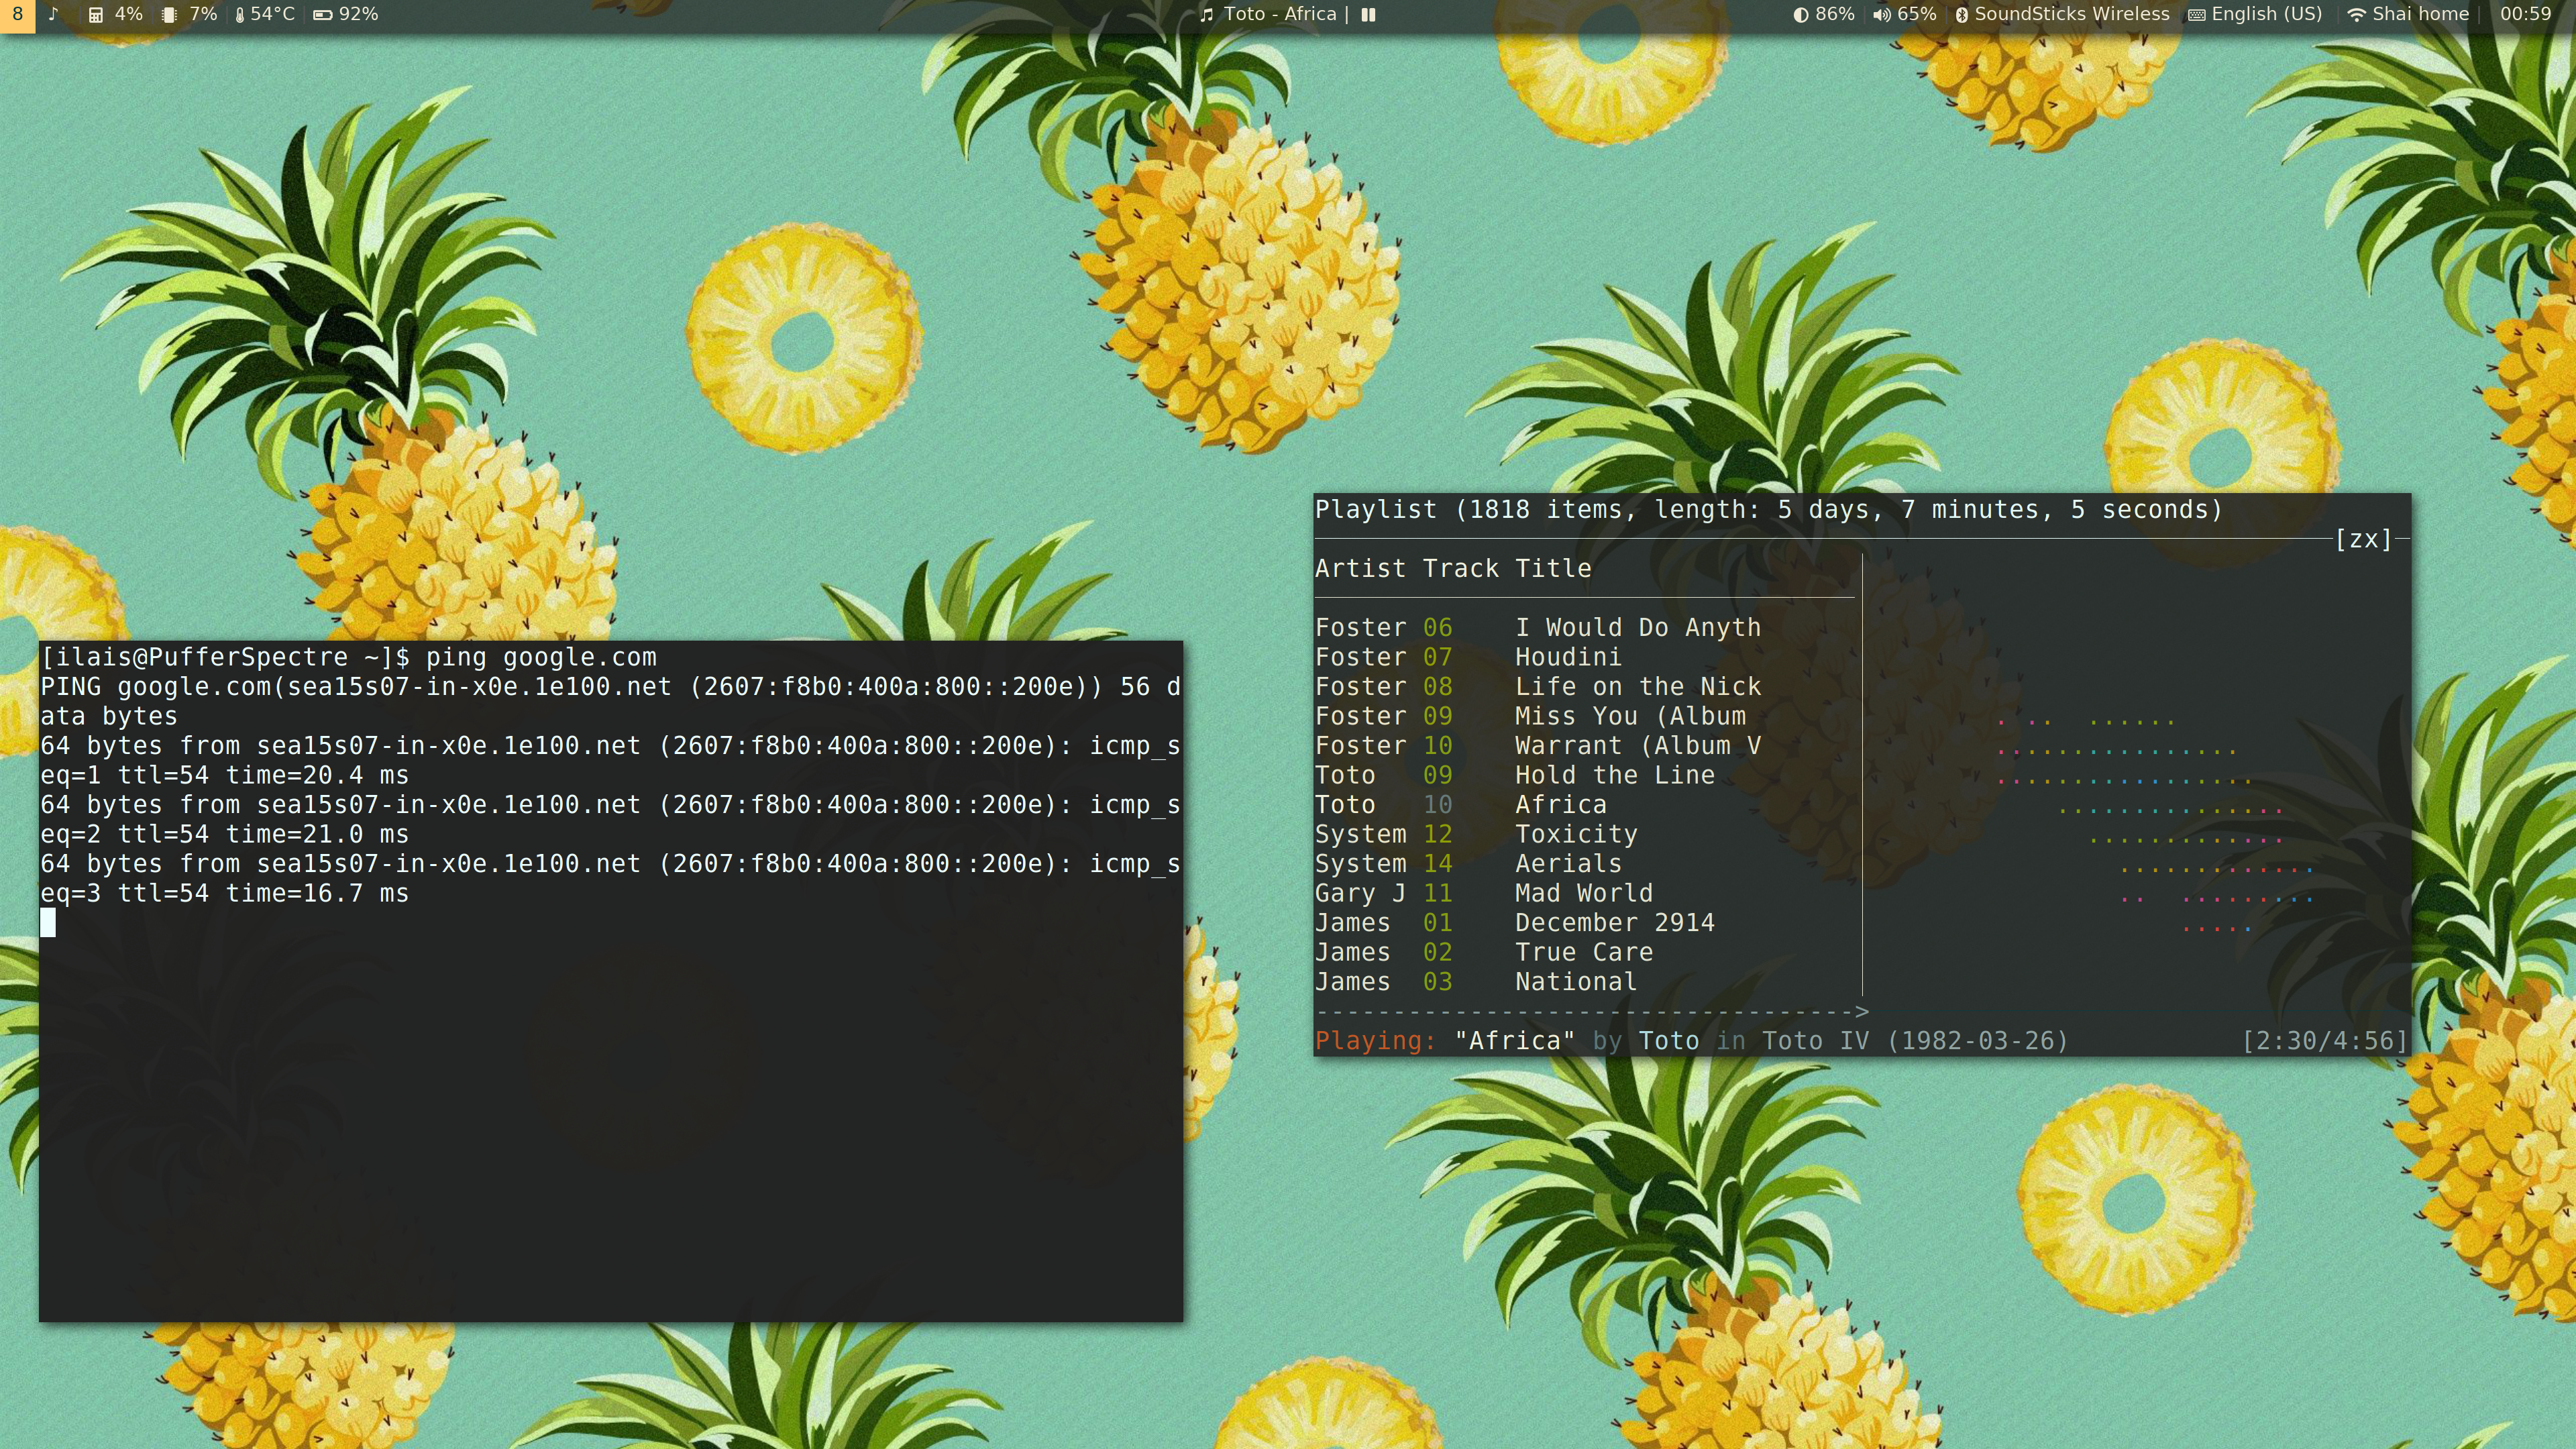Screen dimensions: 2576x1449
Task: Pause playback using the bar's pause icon
Action: click(x=1368, y=15)
